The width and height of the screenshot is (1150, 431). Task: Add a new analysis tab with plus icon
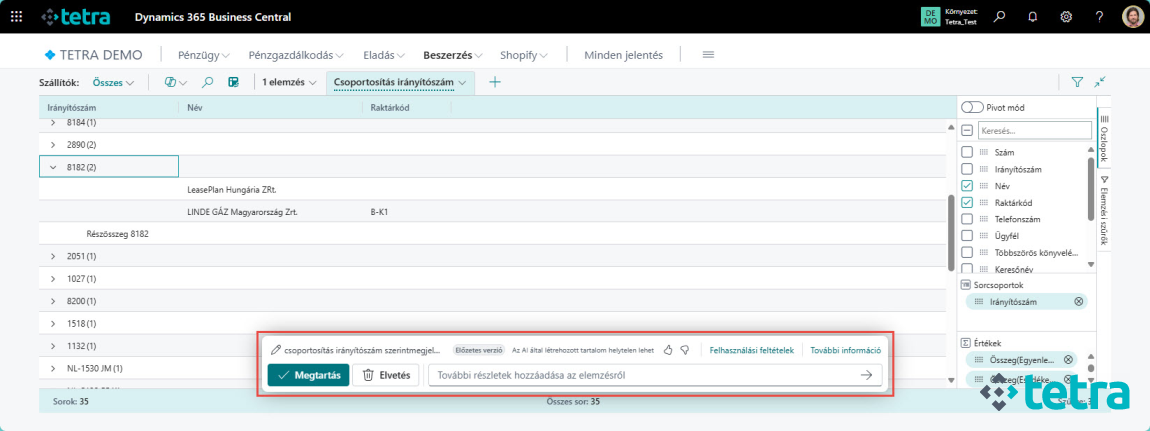point(494,82)
